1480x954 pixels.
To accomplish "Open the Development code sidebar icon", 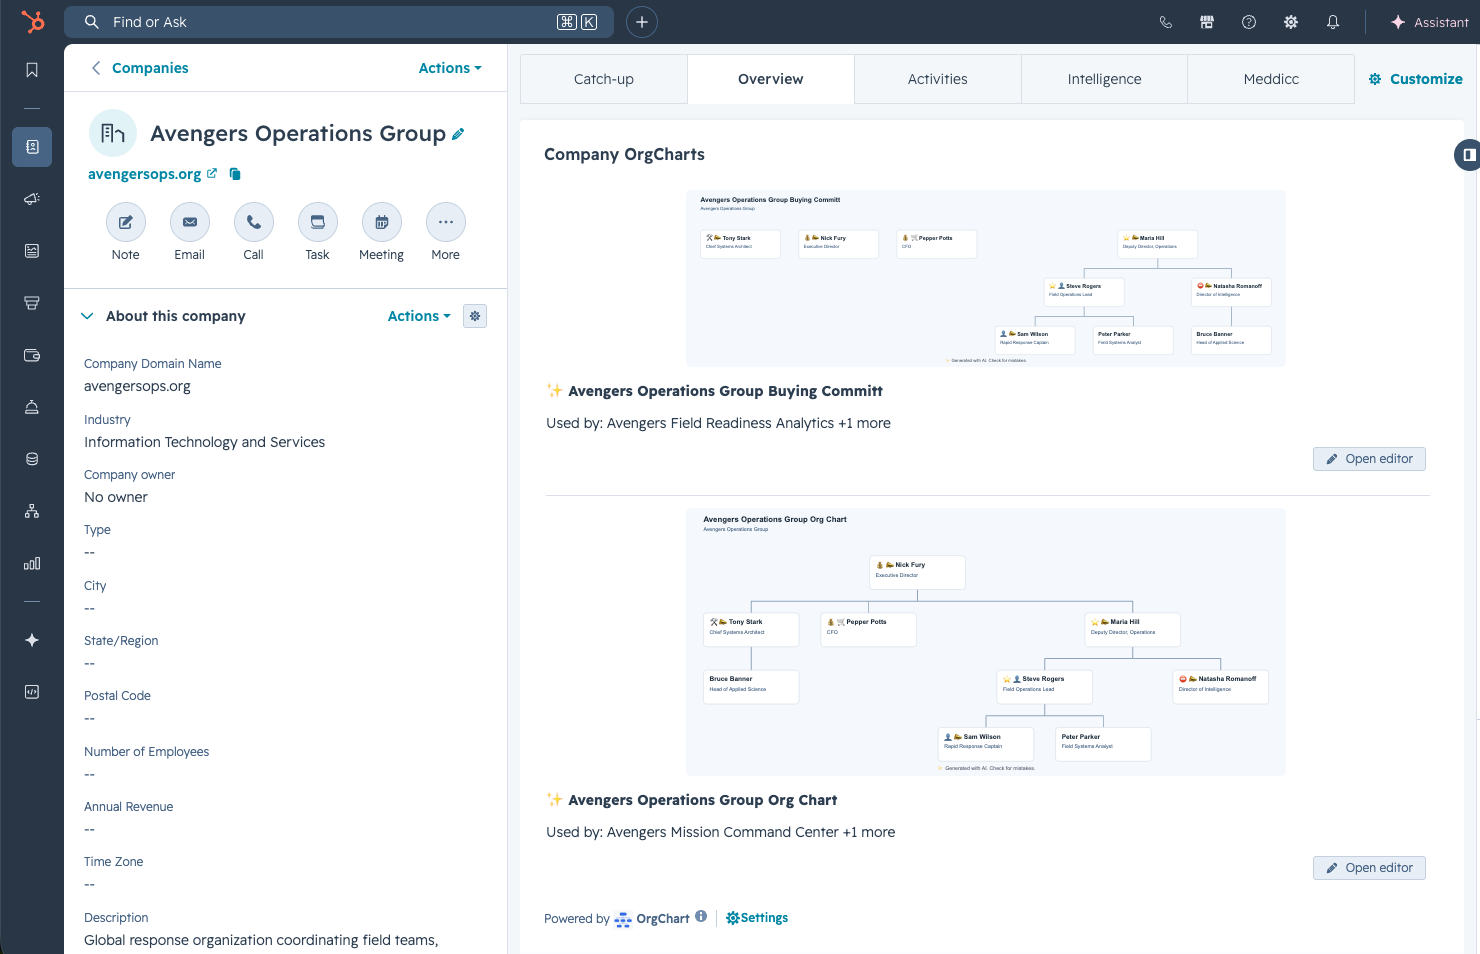I will tap(32, 692).
